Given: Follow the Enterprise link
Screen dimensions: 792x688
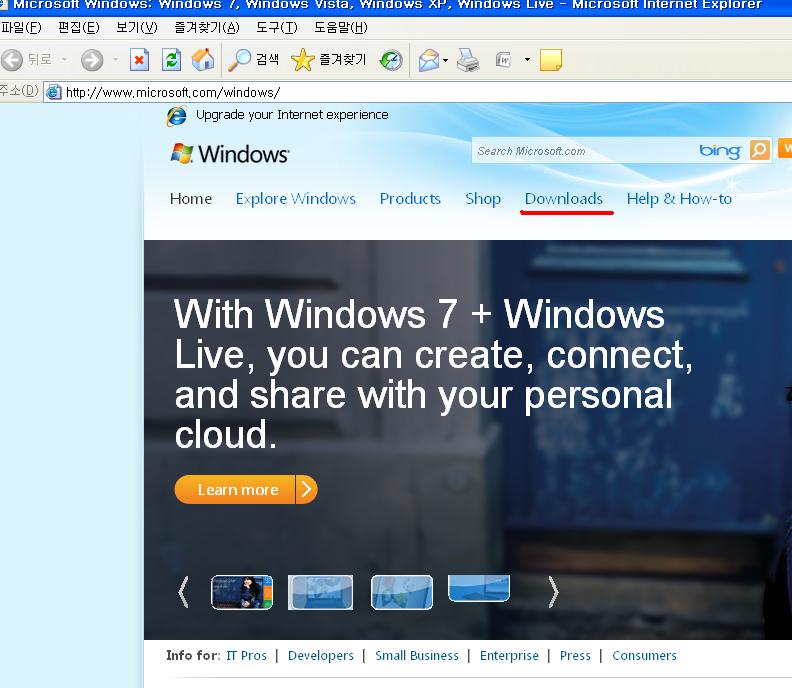Looking at the screenshot, I should (509, 656).
